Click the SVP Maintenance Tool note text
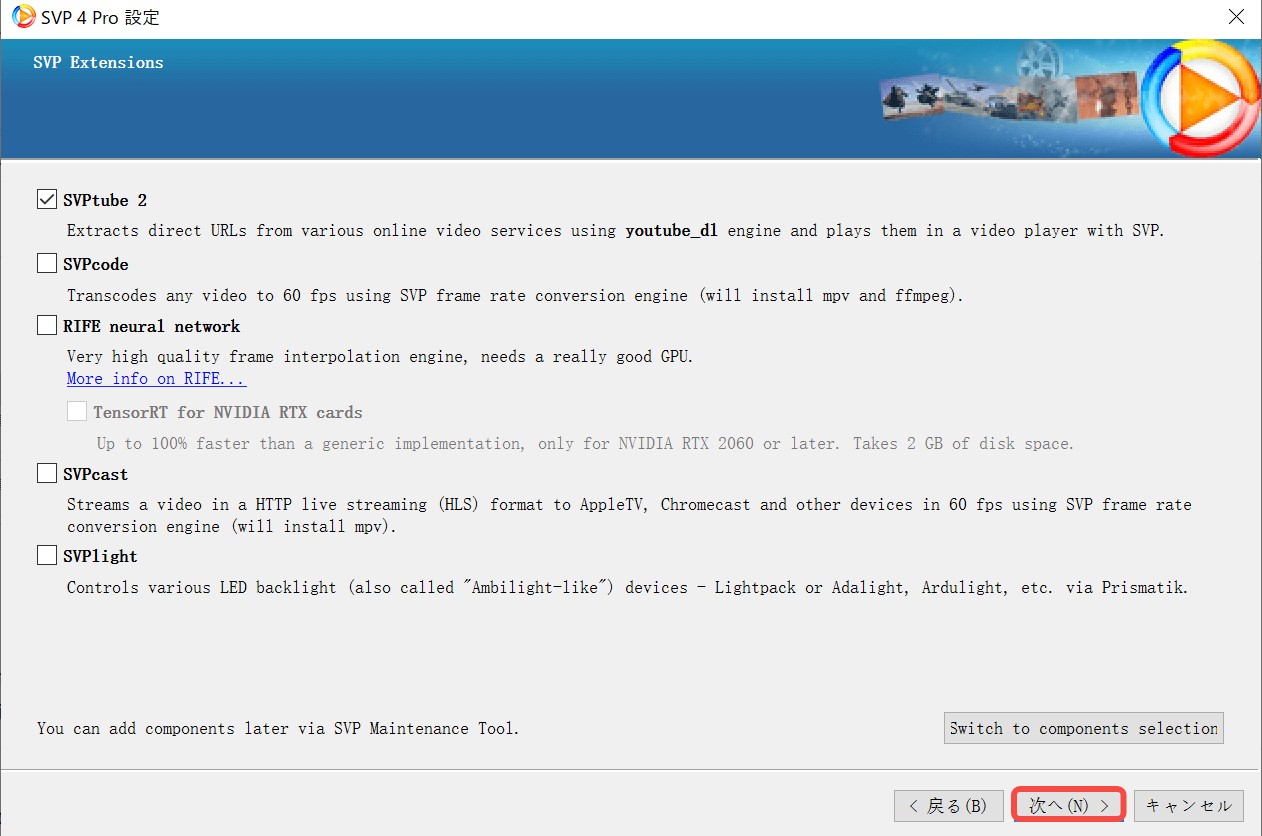The width and height of the screenshot is (1262, 836). pos(278,728)
